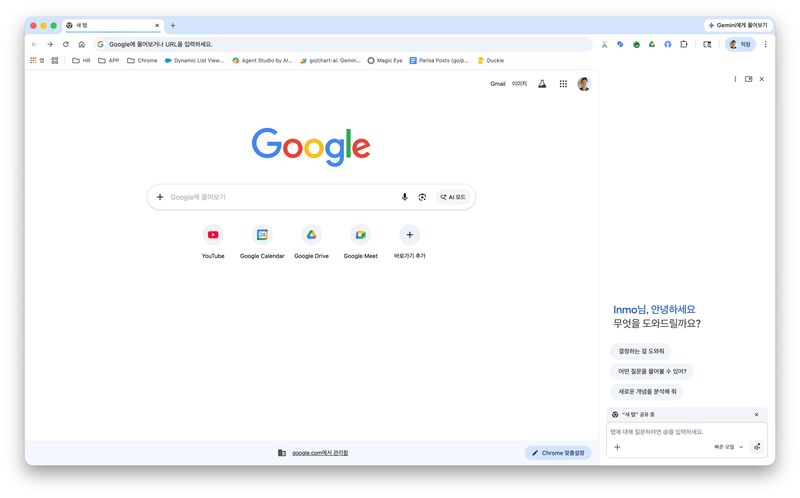Open the Extensions puzzle icon
800x498 pixels.
coord(684,44)
